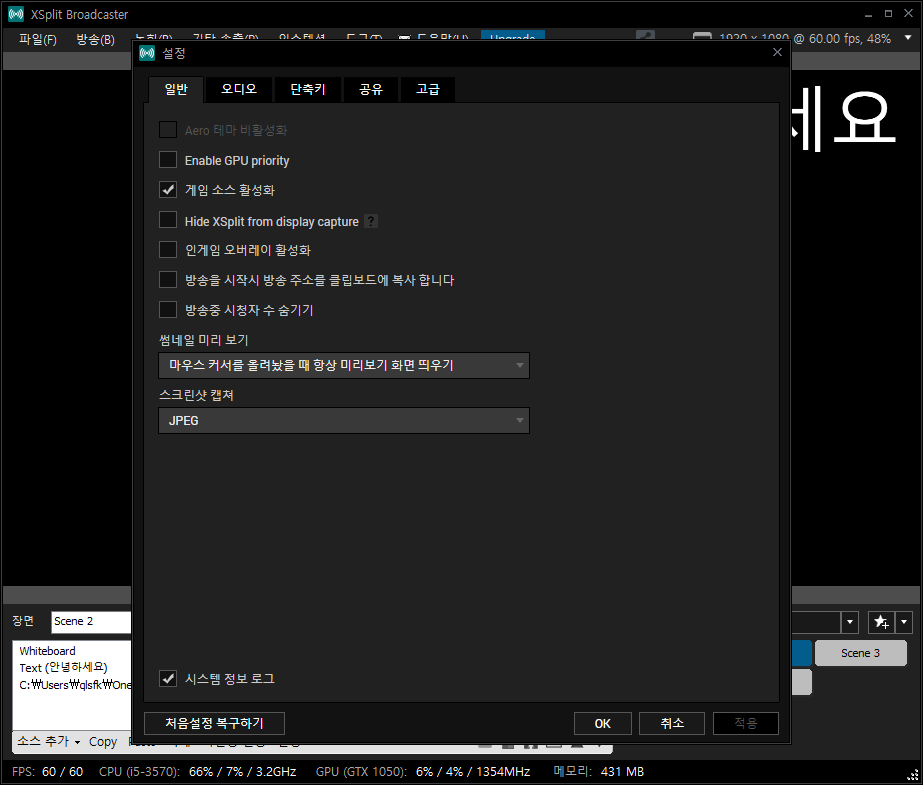Open the JPEG screenshot format dropdown
923x785 pixels.
(x=344, y=421)
